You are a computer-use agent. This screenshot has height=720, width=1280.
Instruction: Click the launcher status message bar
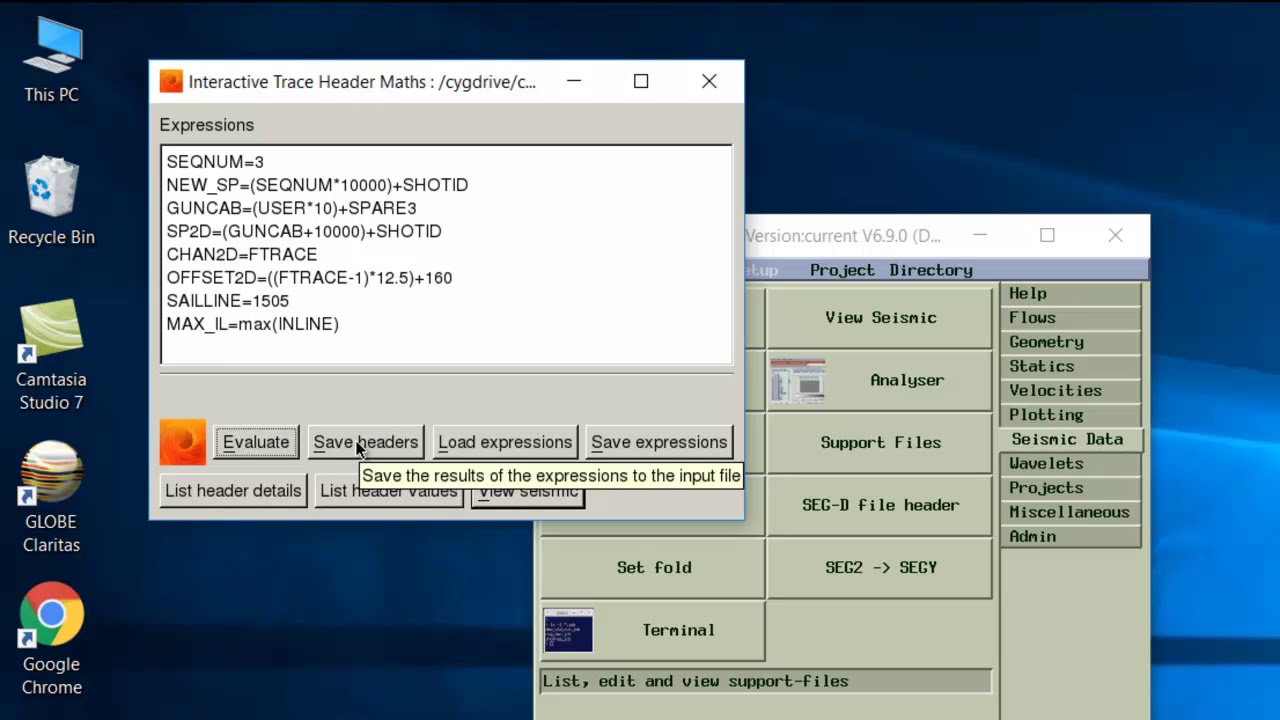click(766, 681)
